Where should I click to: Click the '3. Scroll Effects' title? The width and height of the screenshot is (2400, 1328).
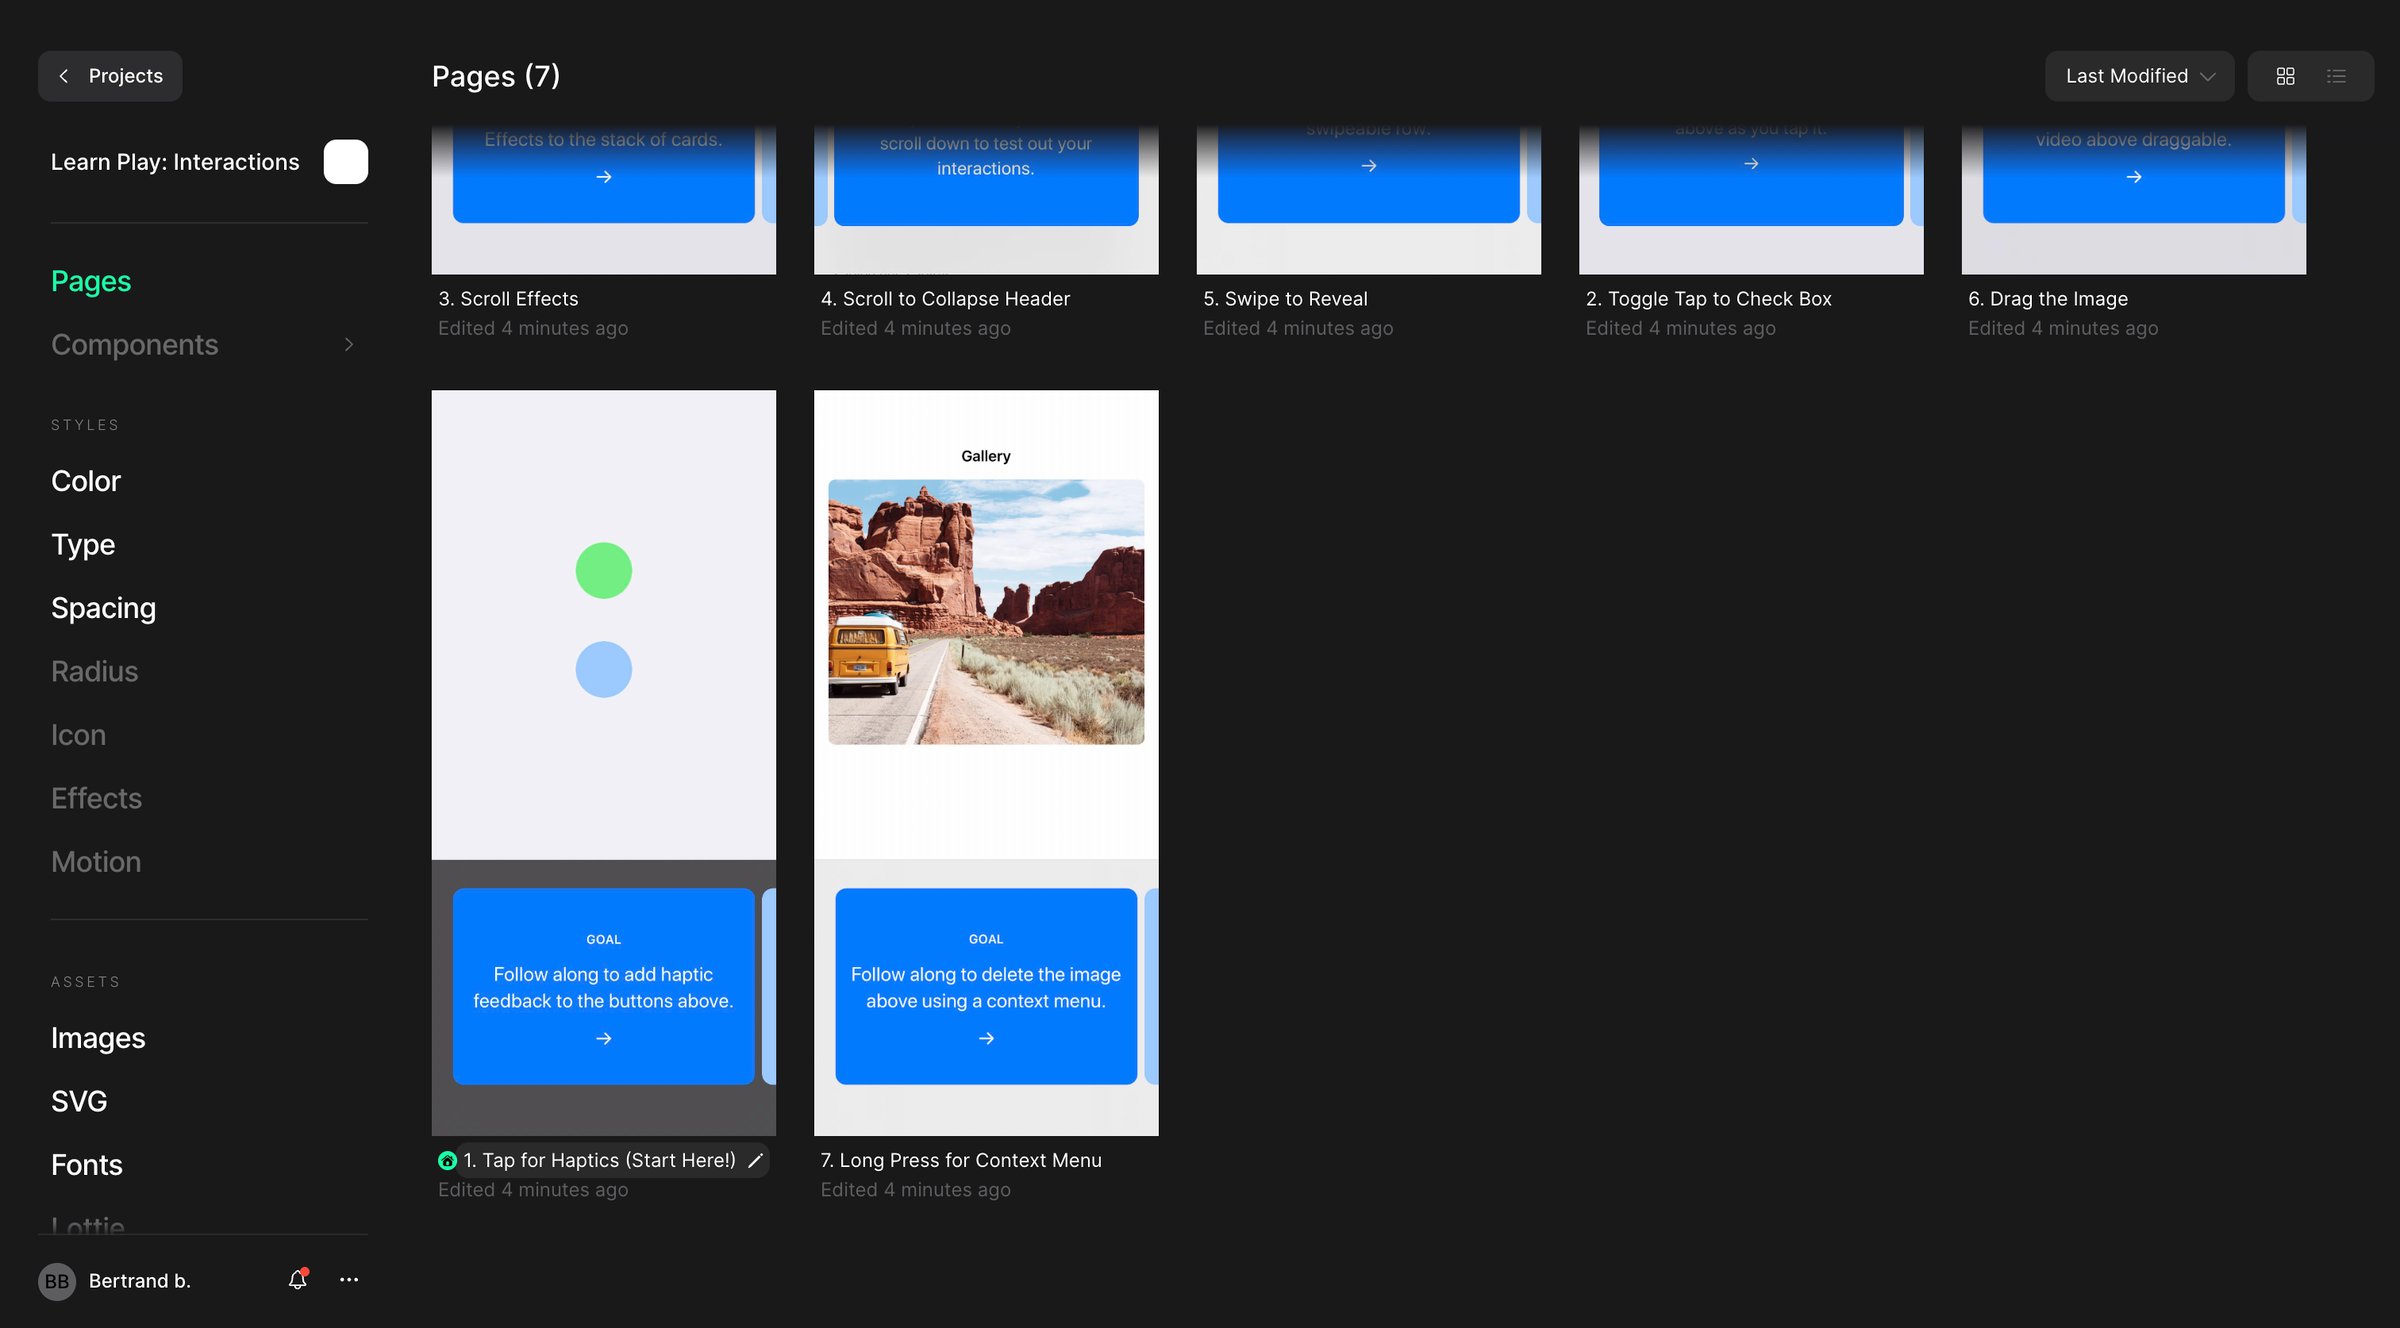click(x=508, y=298)
